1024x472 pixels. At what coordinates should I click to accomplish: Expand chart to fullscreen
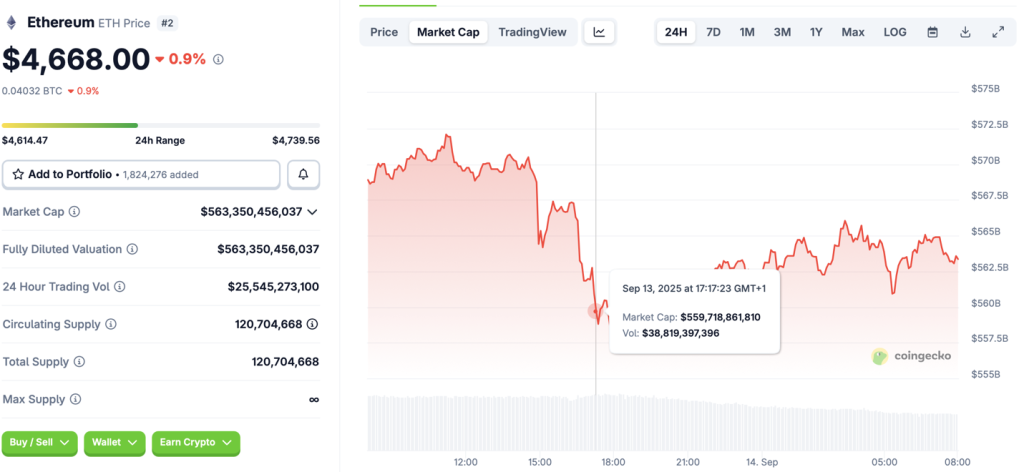pyautogui.click(x=997, y=32)
